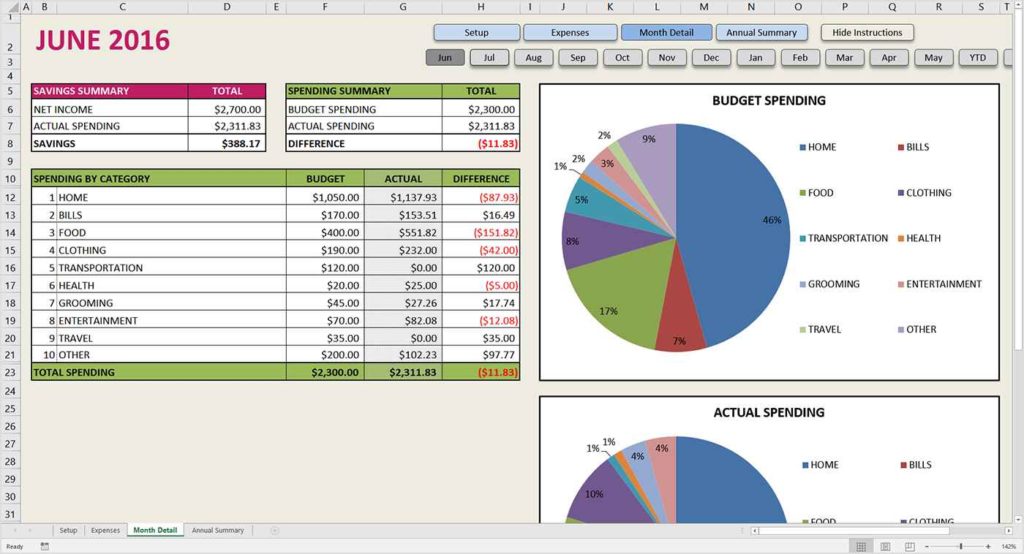The width and height of the screenshot is (1024, 554).
Task: Click the BUDGET SPENDING chart title
Action: (769, 101)
